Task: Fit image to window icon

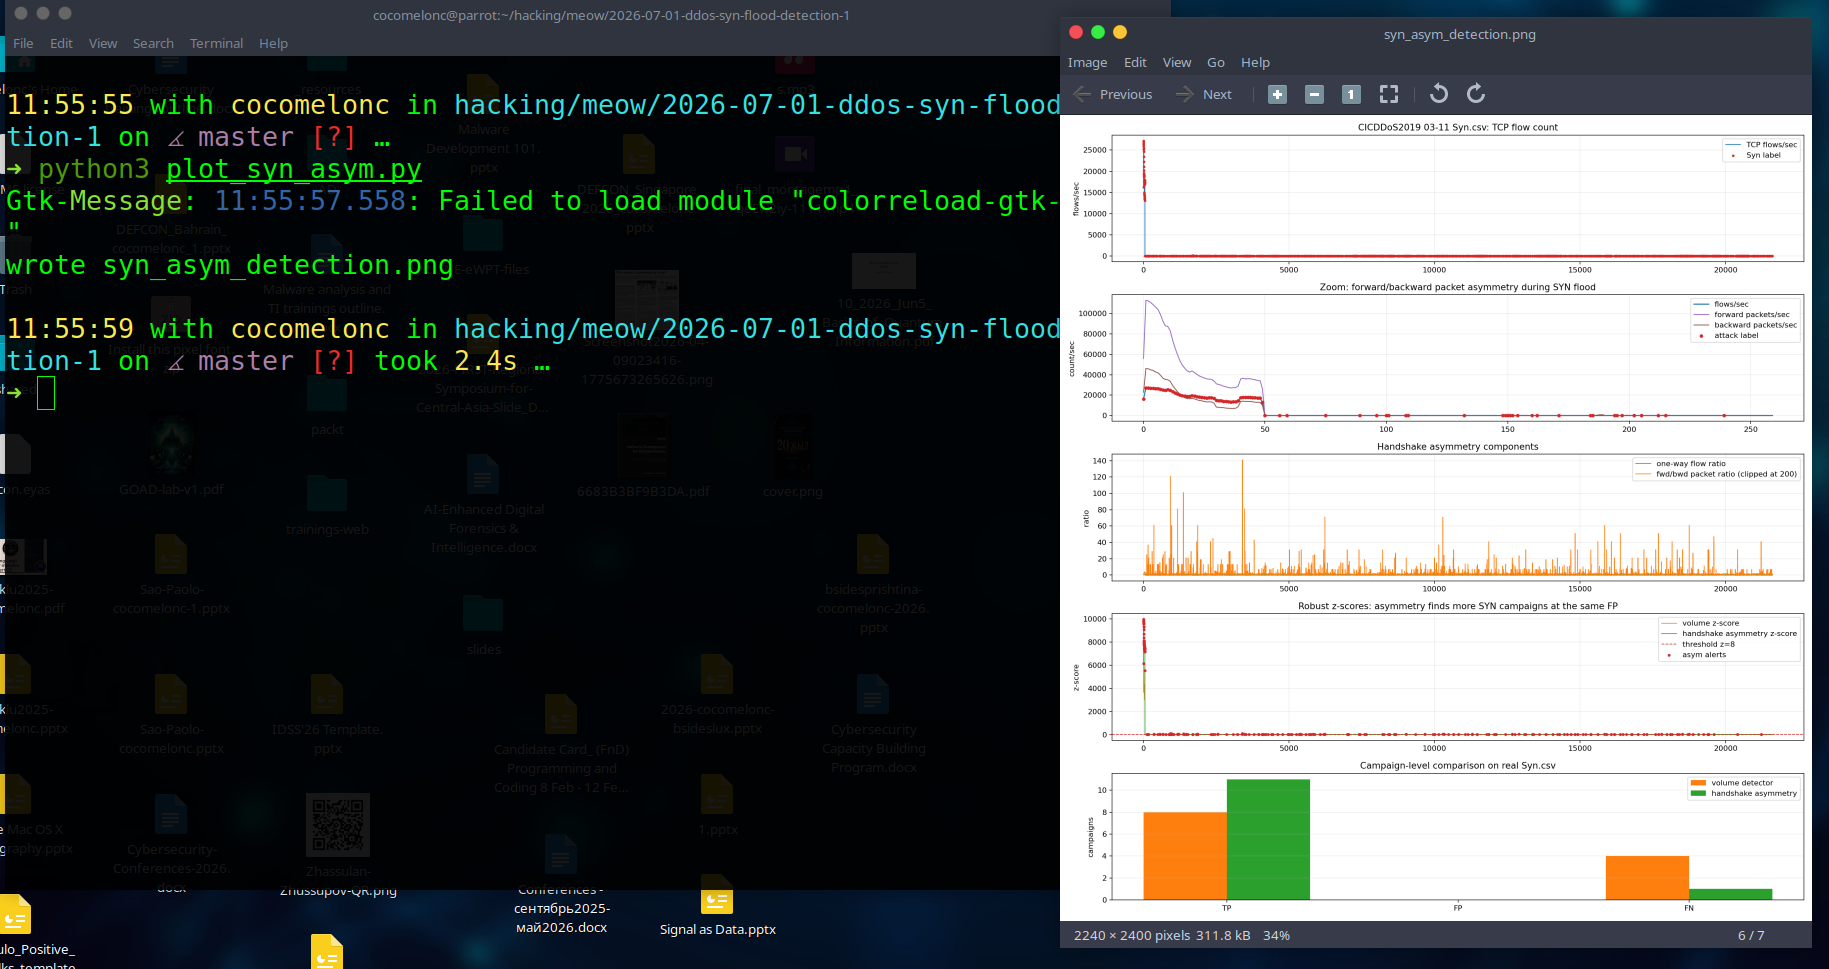Action: 1389,94
